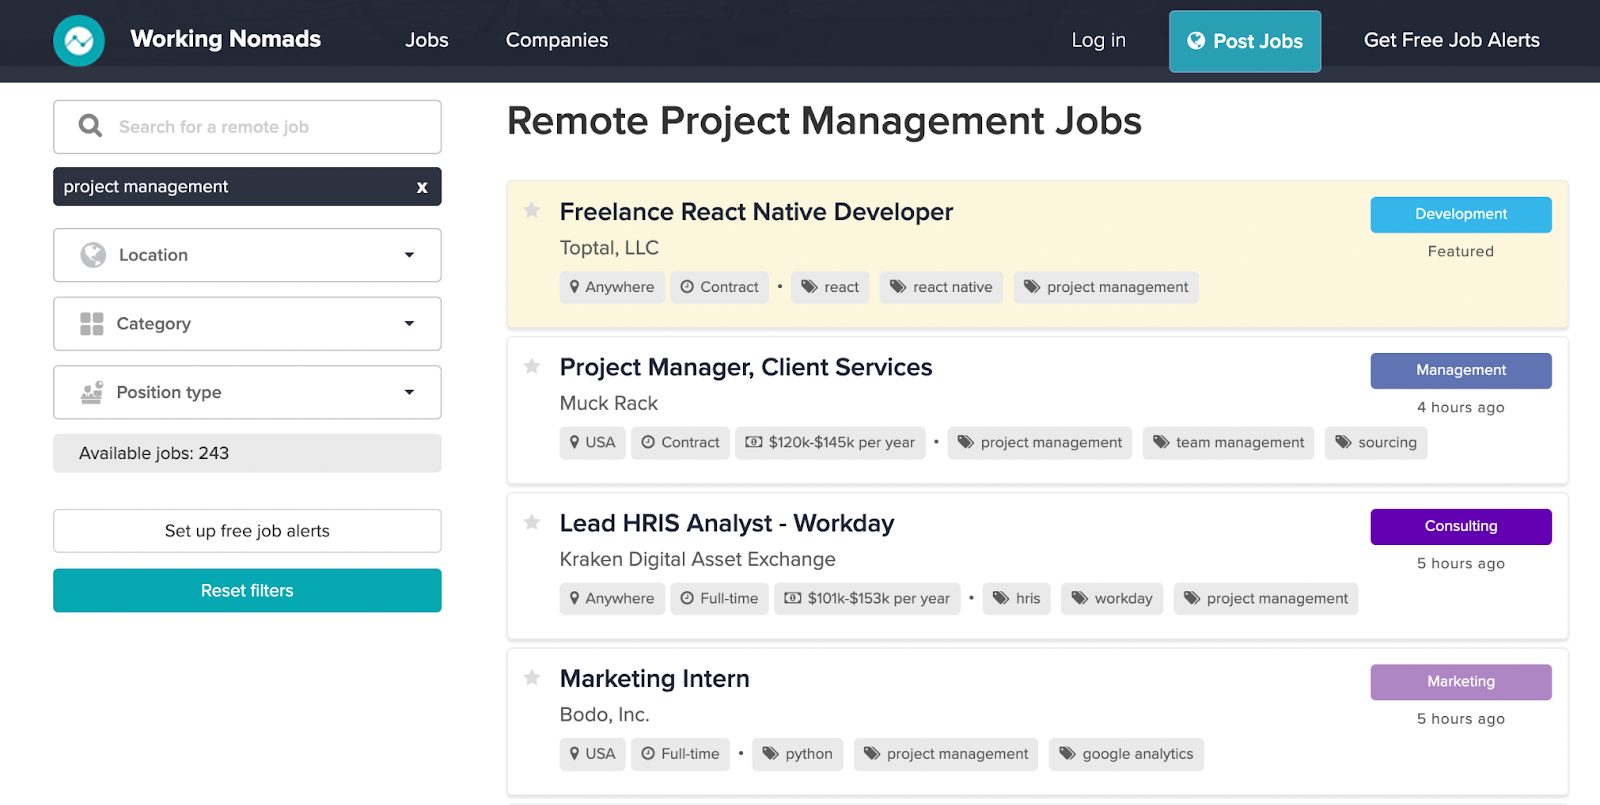Expand the Category dropdown arrow

409,324
